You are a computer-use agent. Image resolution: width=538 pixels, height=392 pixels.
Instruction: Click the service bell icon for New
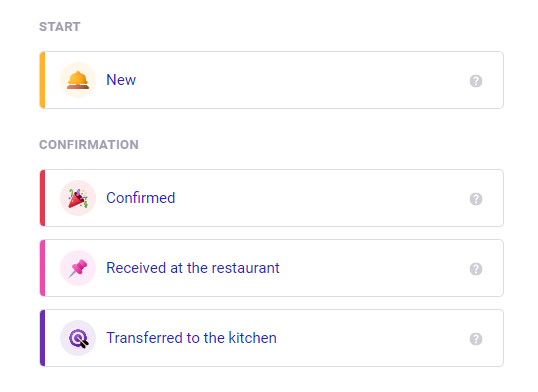[78, 80]
